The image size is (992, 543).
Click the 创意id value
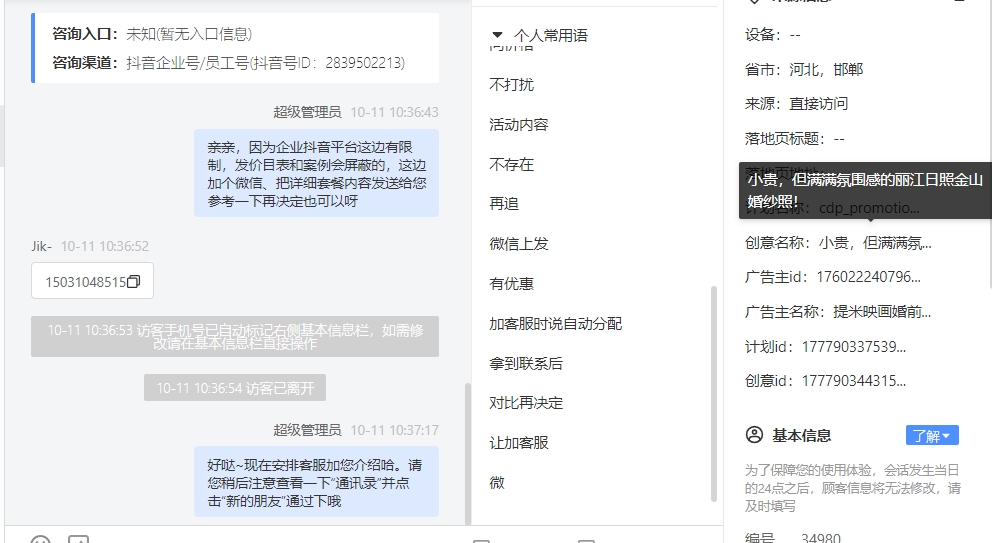tap(853, 380)
